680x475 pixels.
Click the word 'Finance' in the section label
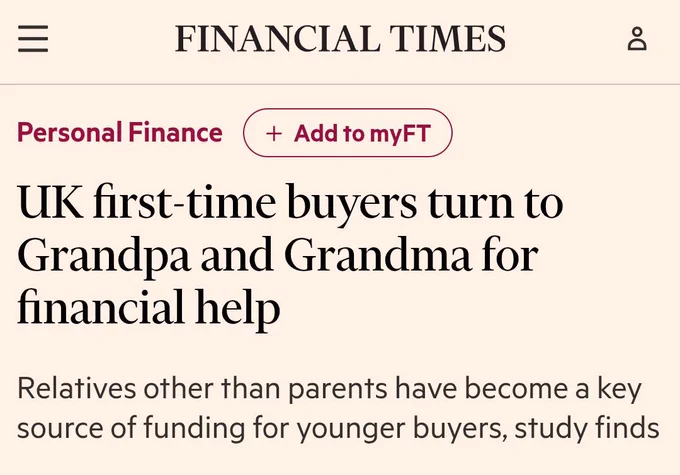click(176, 132)
